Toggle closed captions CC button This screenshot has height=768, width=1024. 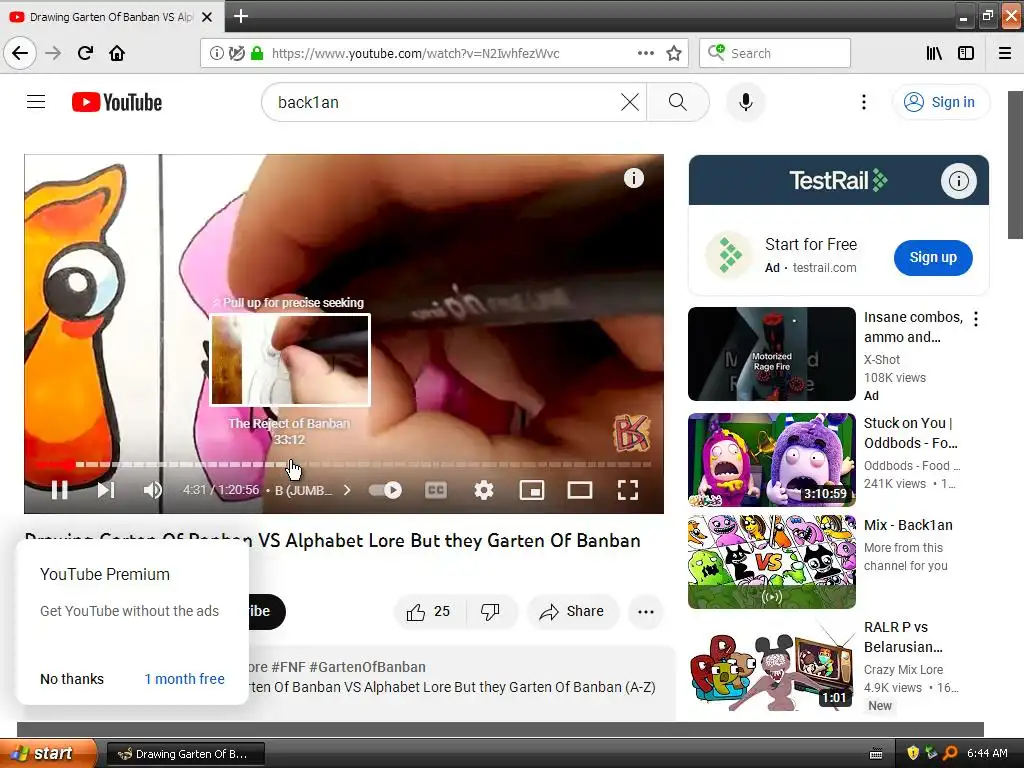[436, 490]
